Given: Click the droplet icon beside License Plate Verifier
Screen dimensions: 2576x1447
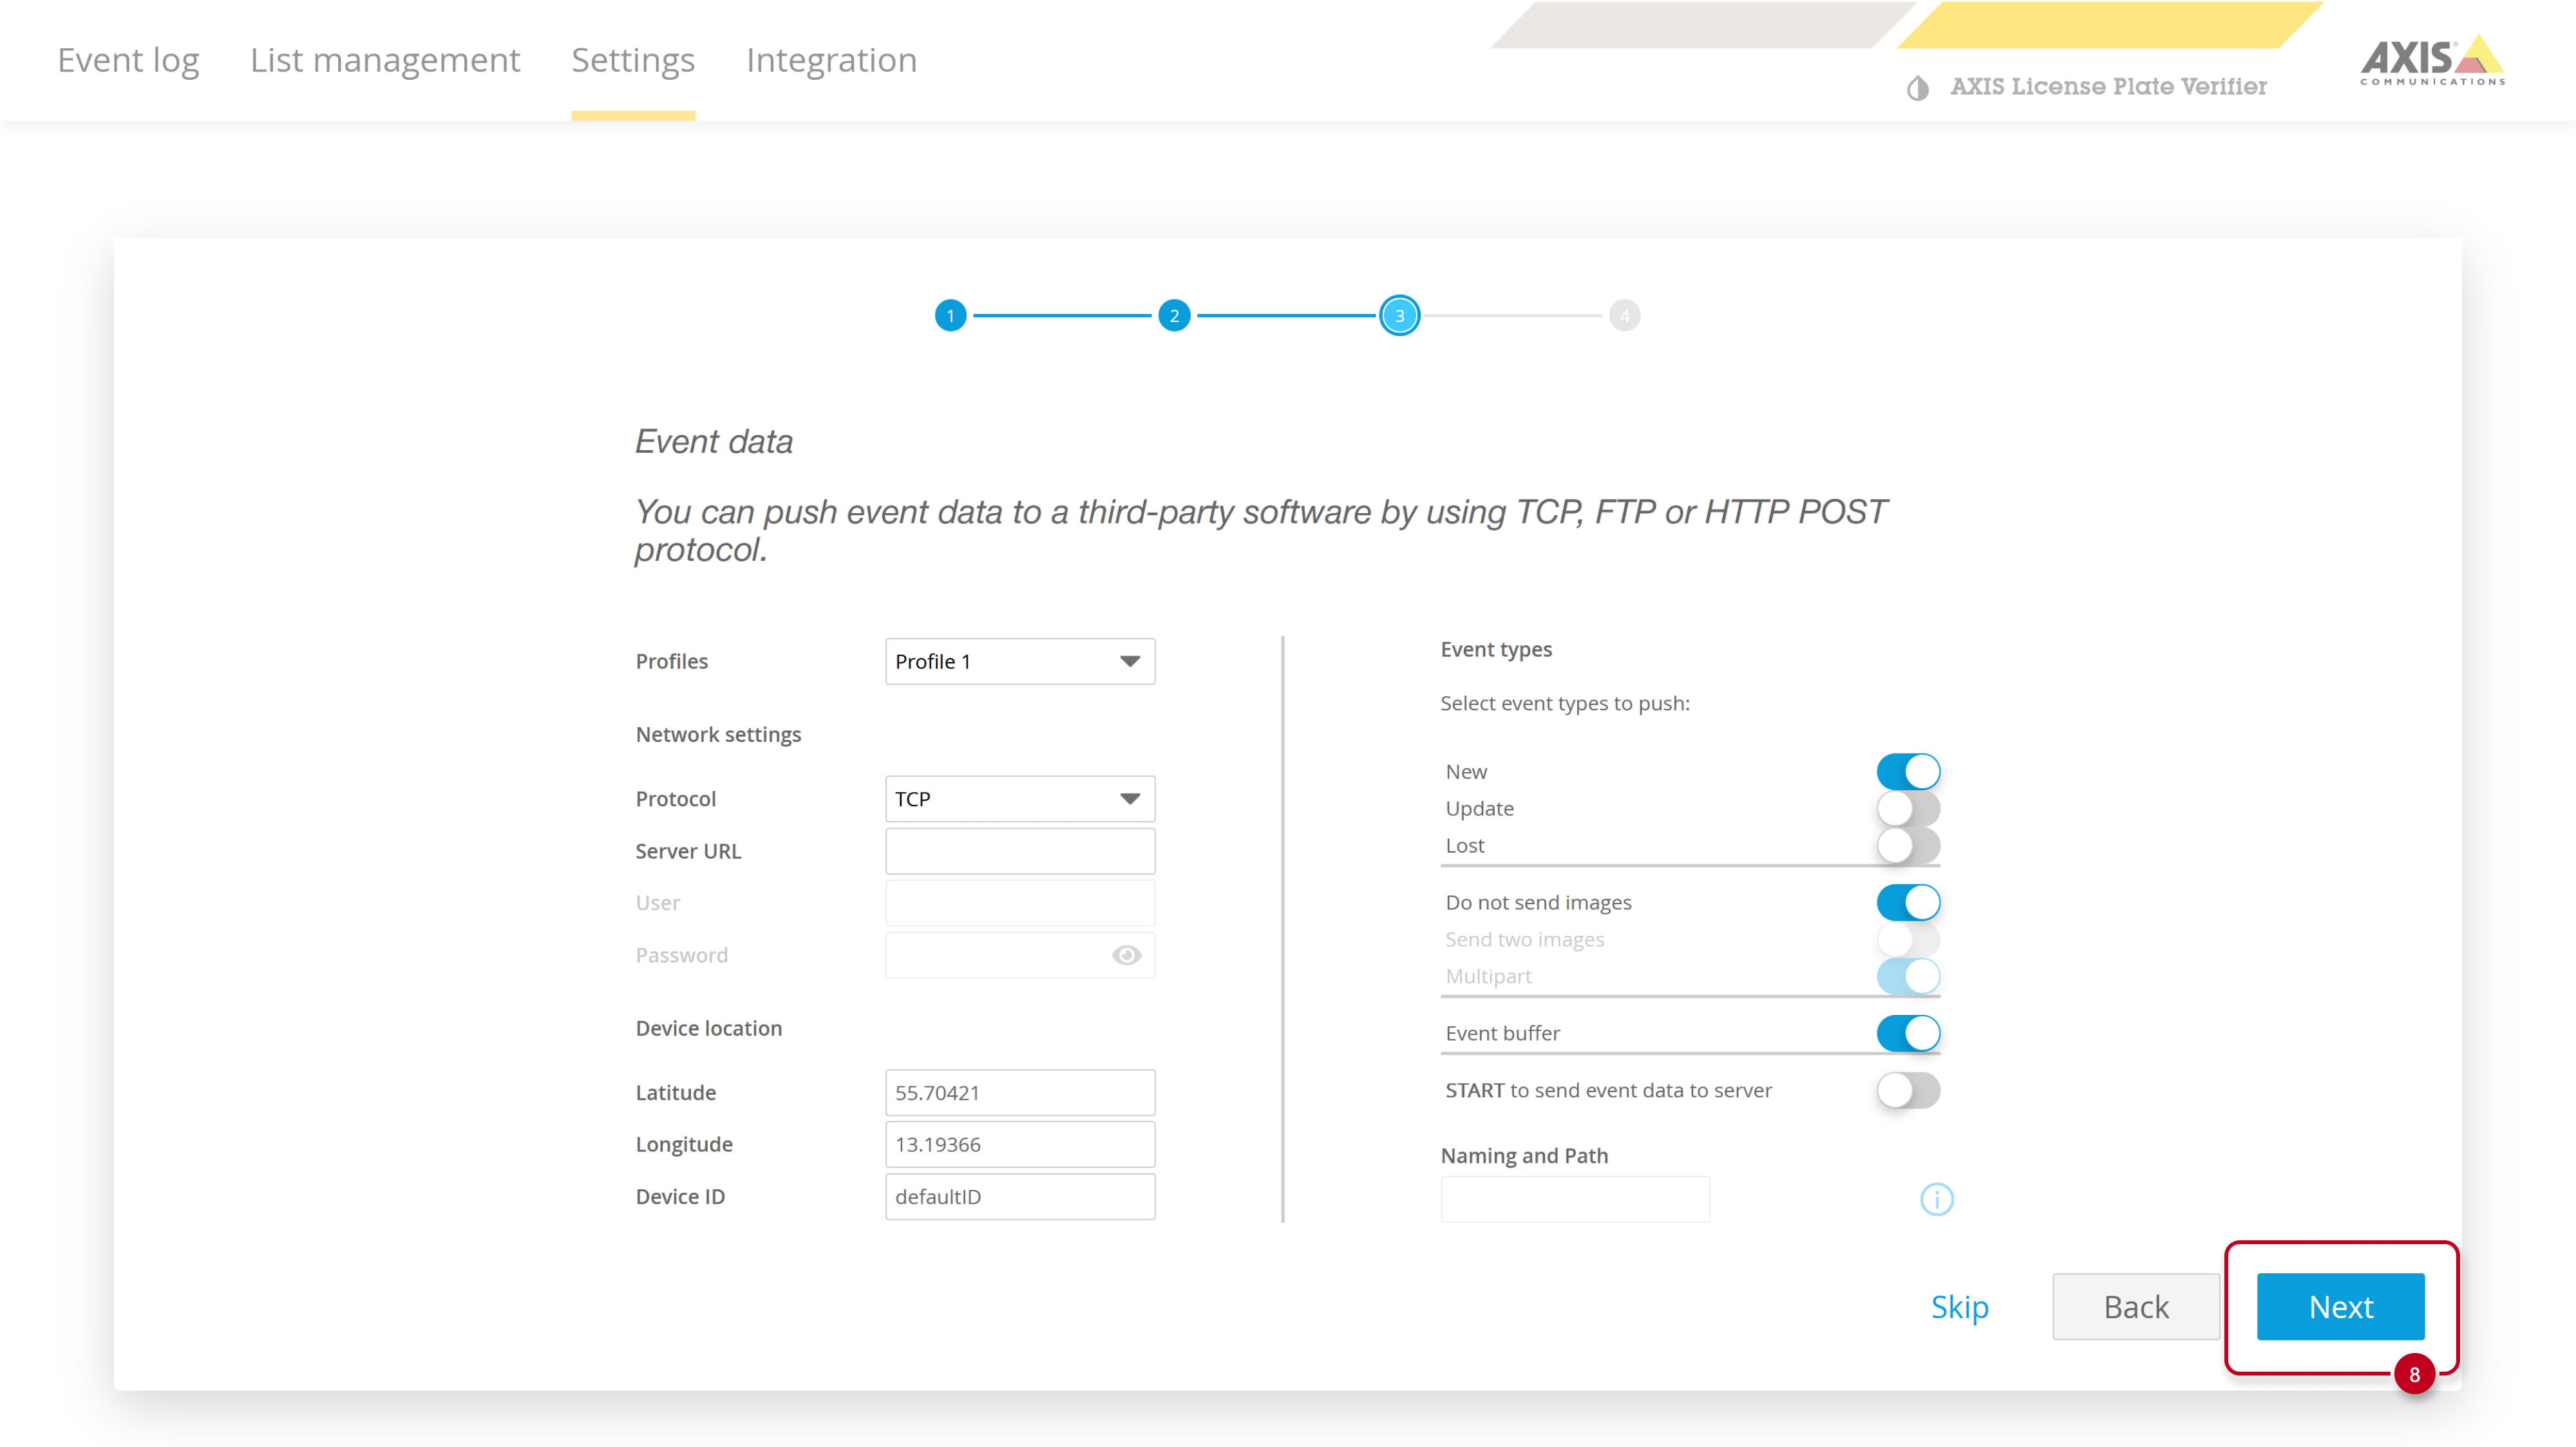Looking at the screenshot, I should tap(1917, 88).
